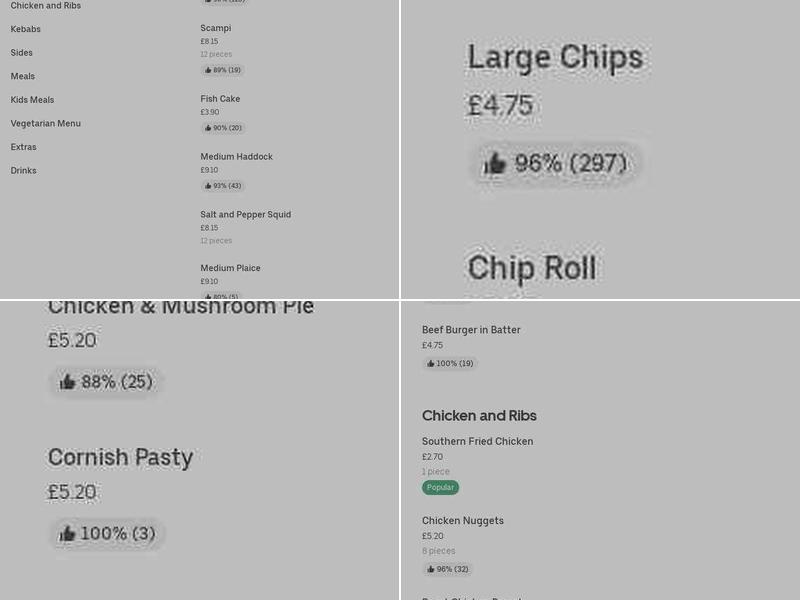Screen dimensions: 800x600
Task: Select the Kebabs category
Action: (x=25, y=29)
